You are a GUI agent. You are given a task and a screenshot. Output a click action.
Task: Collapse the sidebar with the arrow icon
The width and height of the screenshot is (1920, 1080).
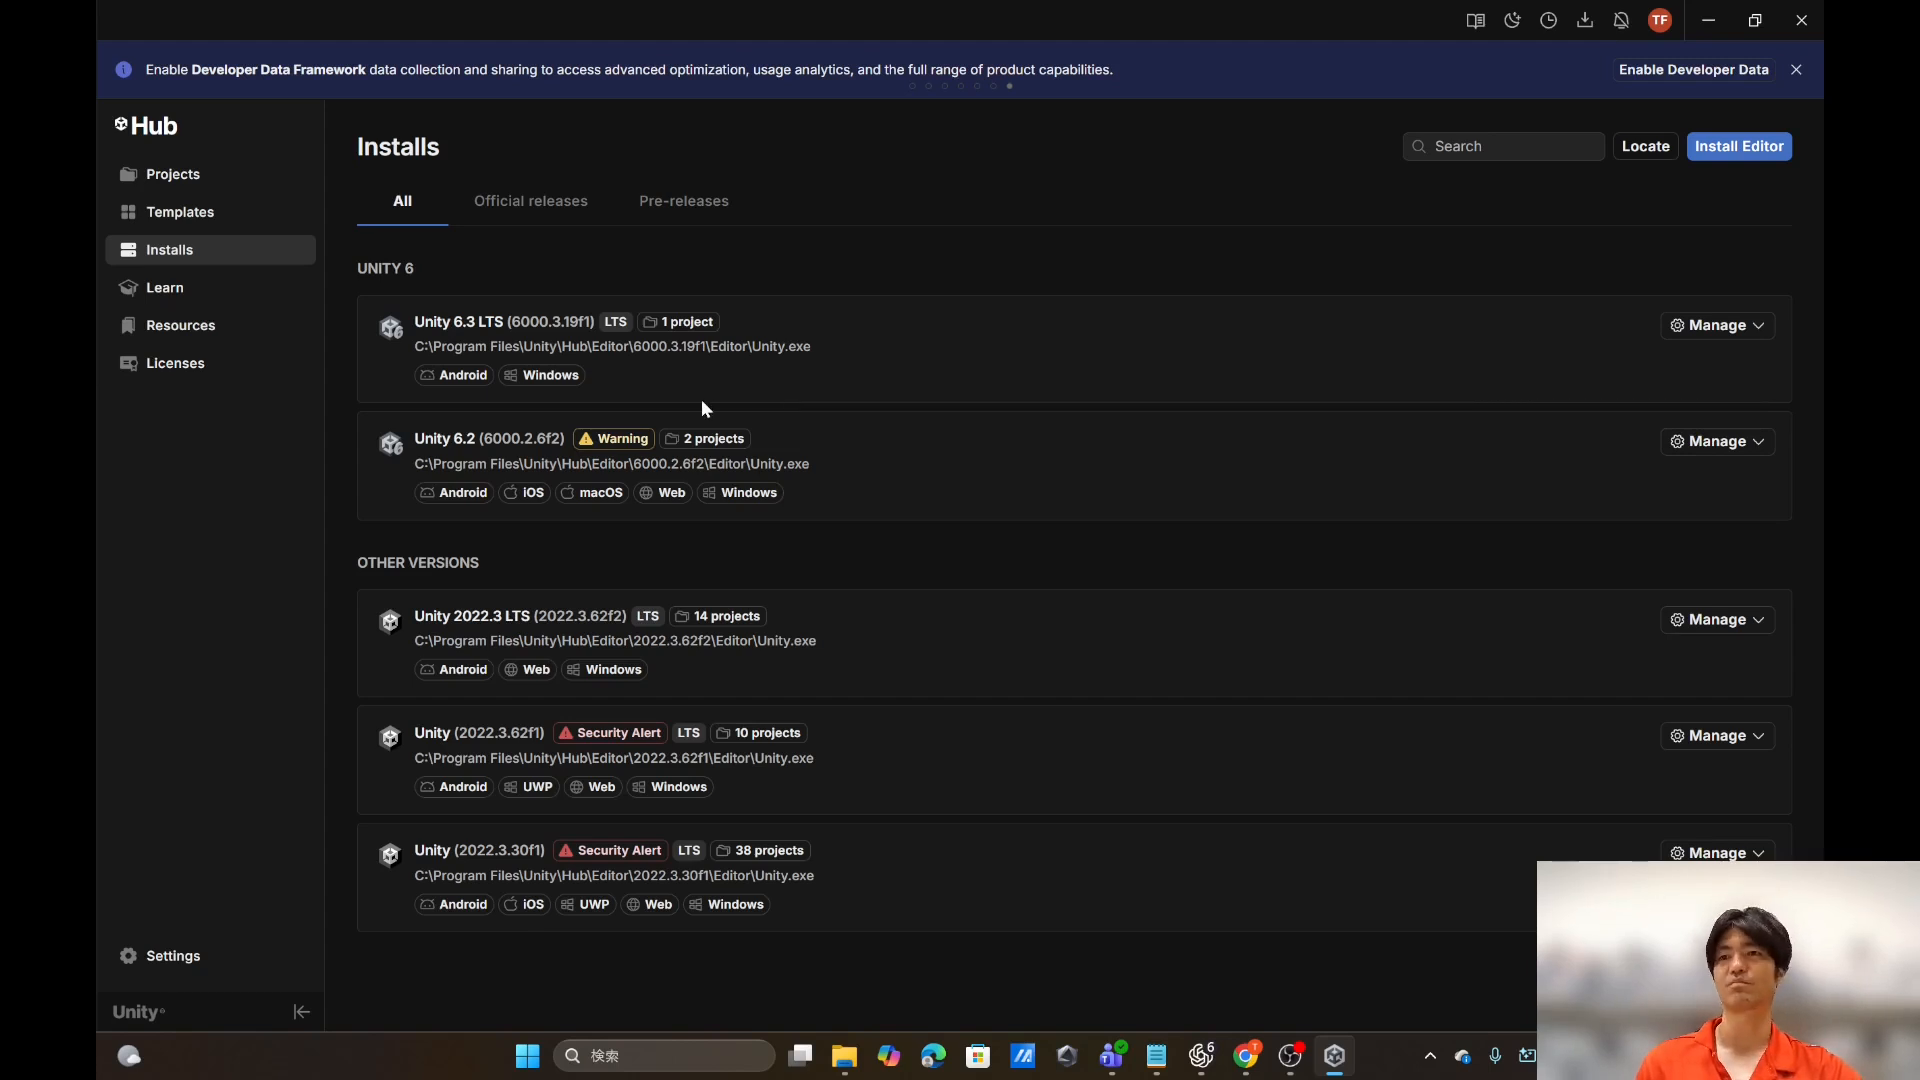301,1012
